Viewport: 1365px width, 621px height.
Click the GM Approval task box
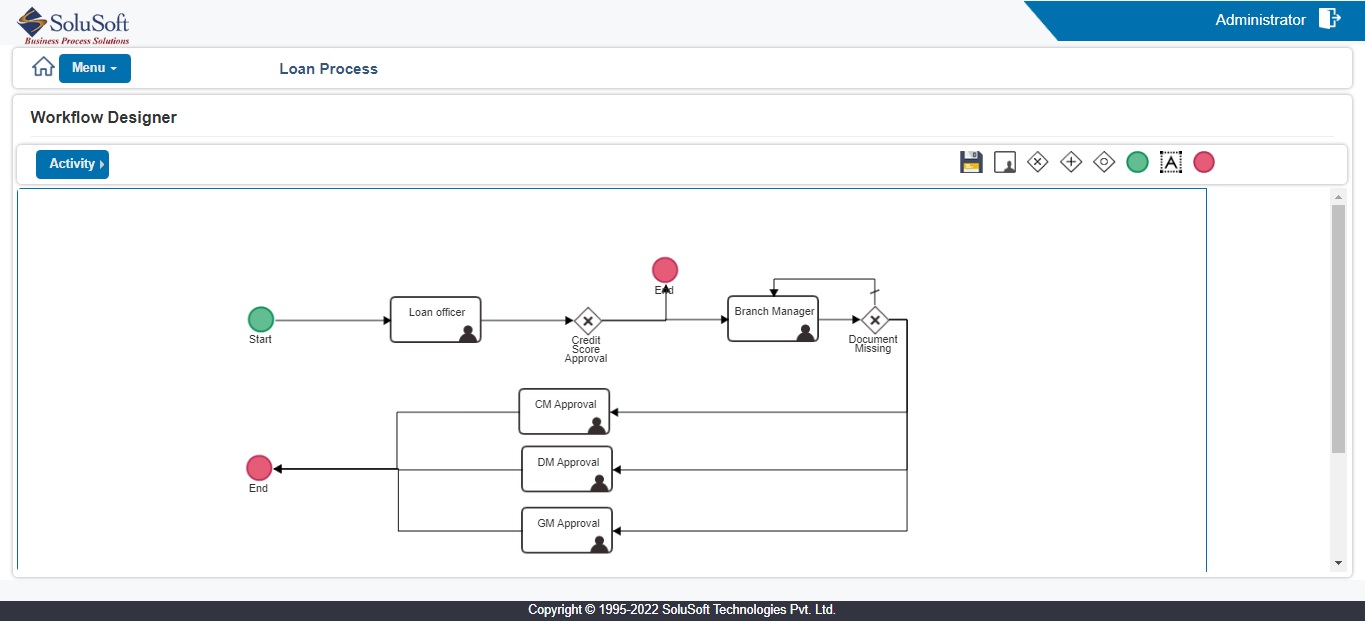pos(567,529)
